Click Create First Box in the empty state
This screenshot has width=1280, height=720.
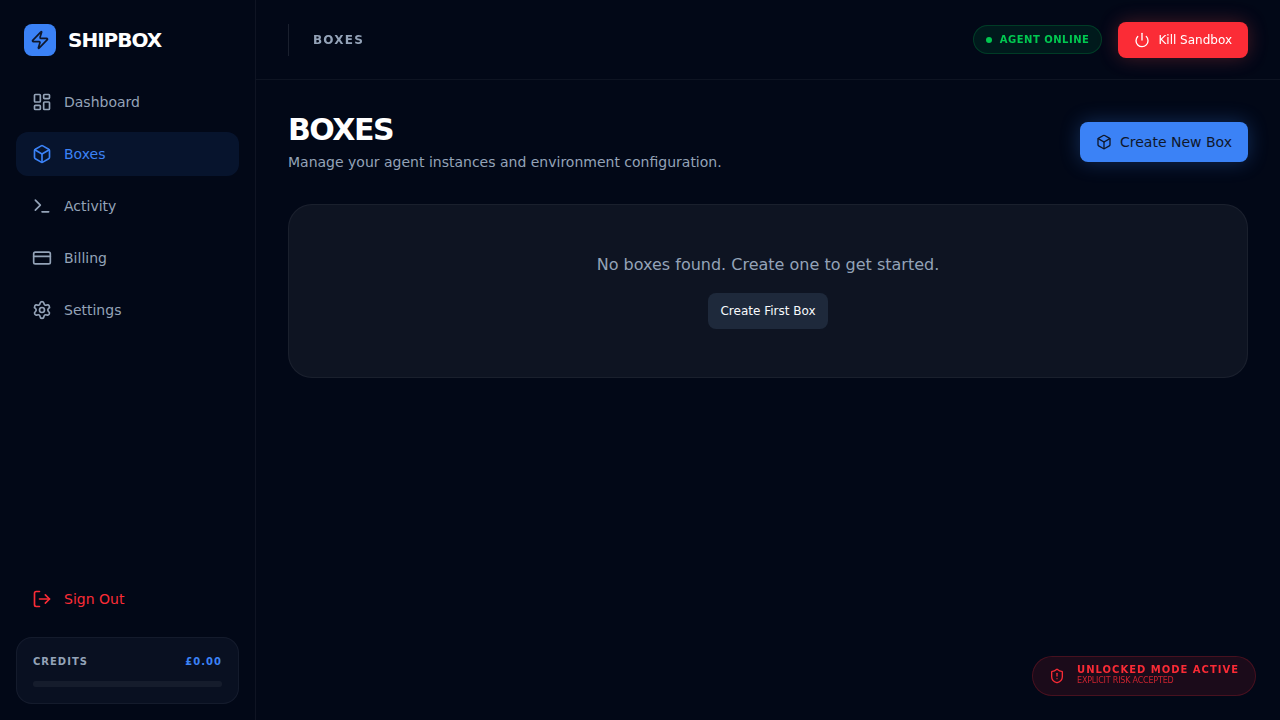767,310
